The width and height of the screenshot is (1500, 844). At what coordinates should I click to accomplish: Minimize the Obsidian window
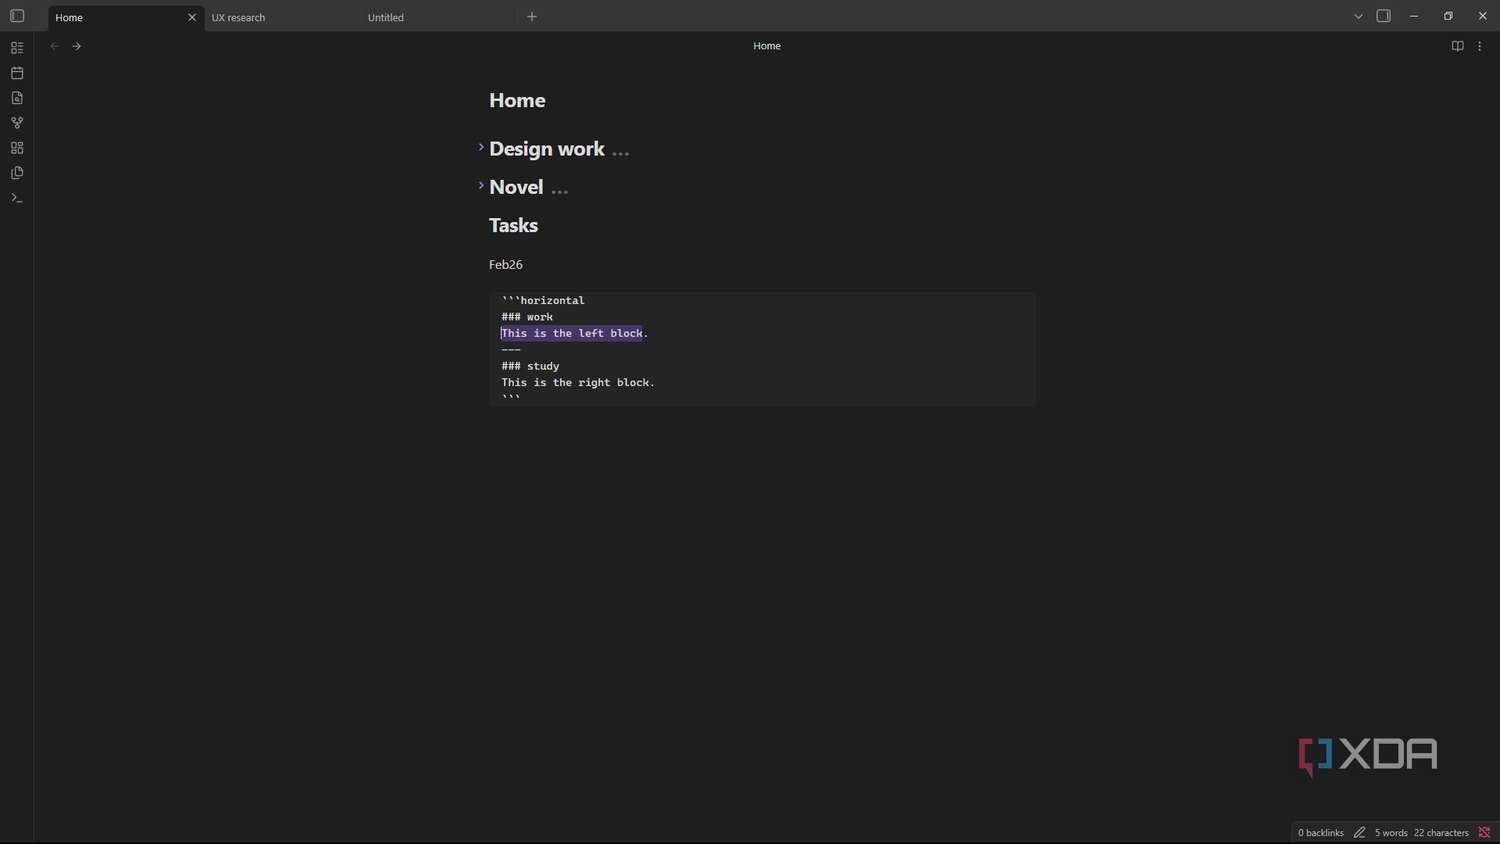point(1414,16)
